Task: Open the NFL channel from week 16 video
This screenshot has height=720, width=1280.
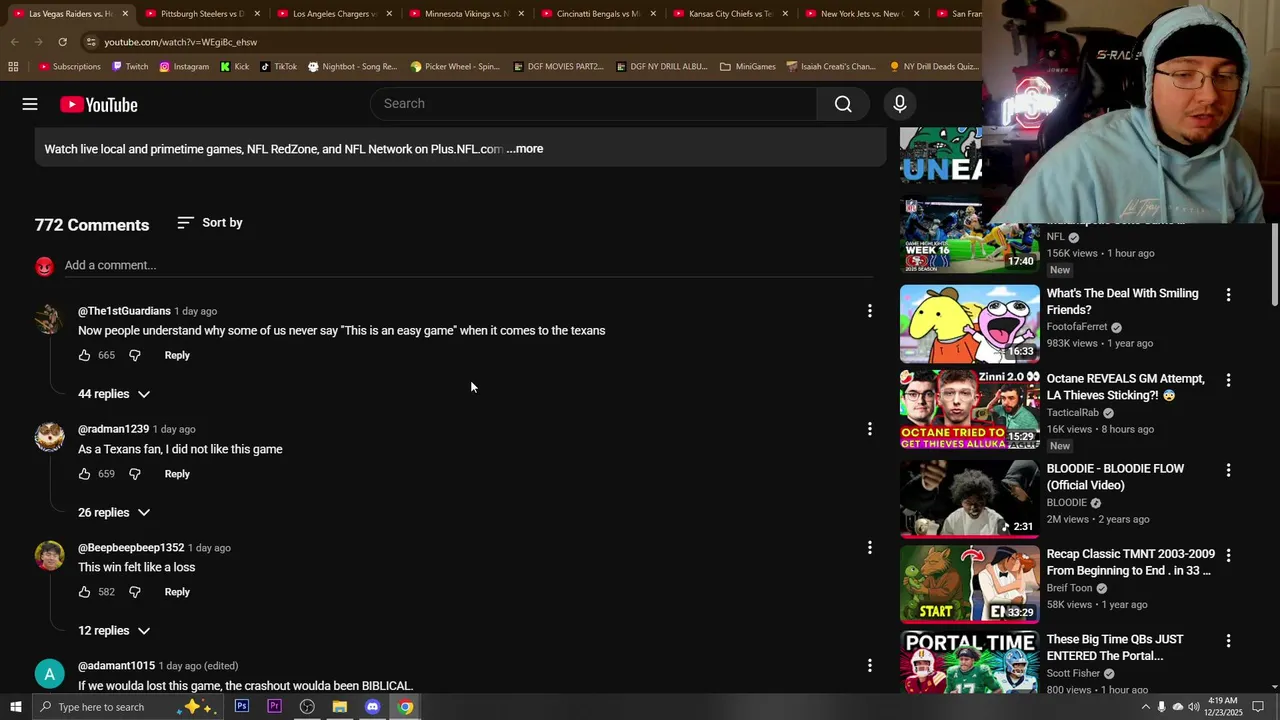Action: pos(1056,238)
